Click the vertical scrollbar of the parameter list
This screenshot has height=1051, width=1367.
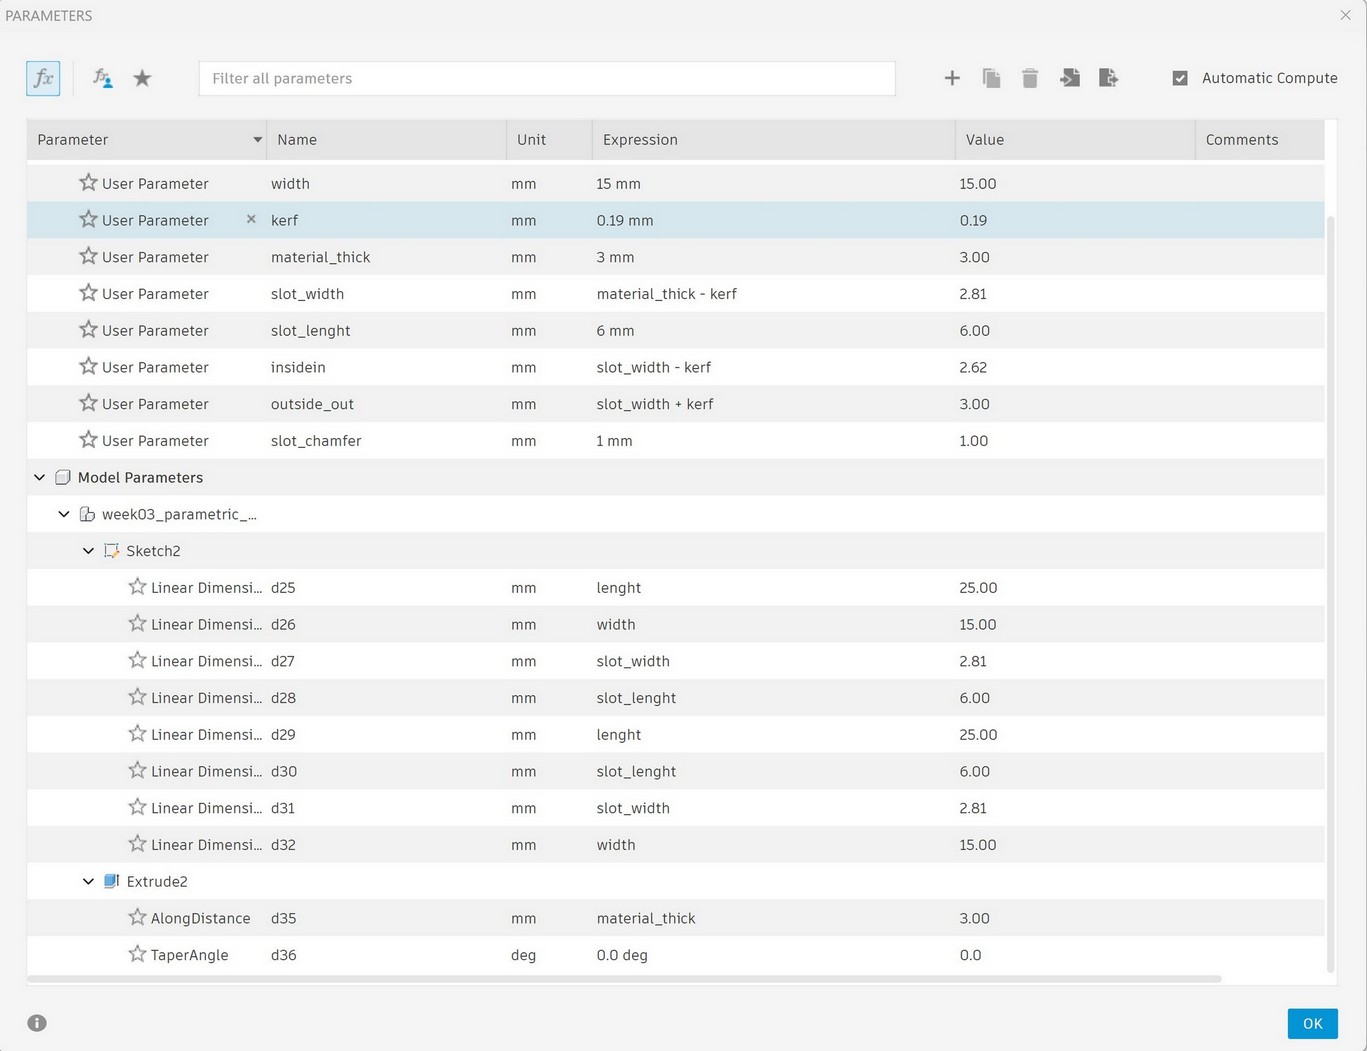coord(1330,592)
